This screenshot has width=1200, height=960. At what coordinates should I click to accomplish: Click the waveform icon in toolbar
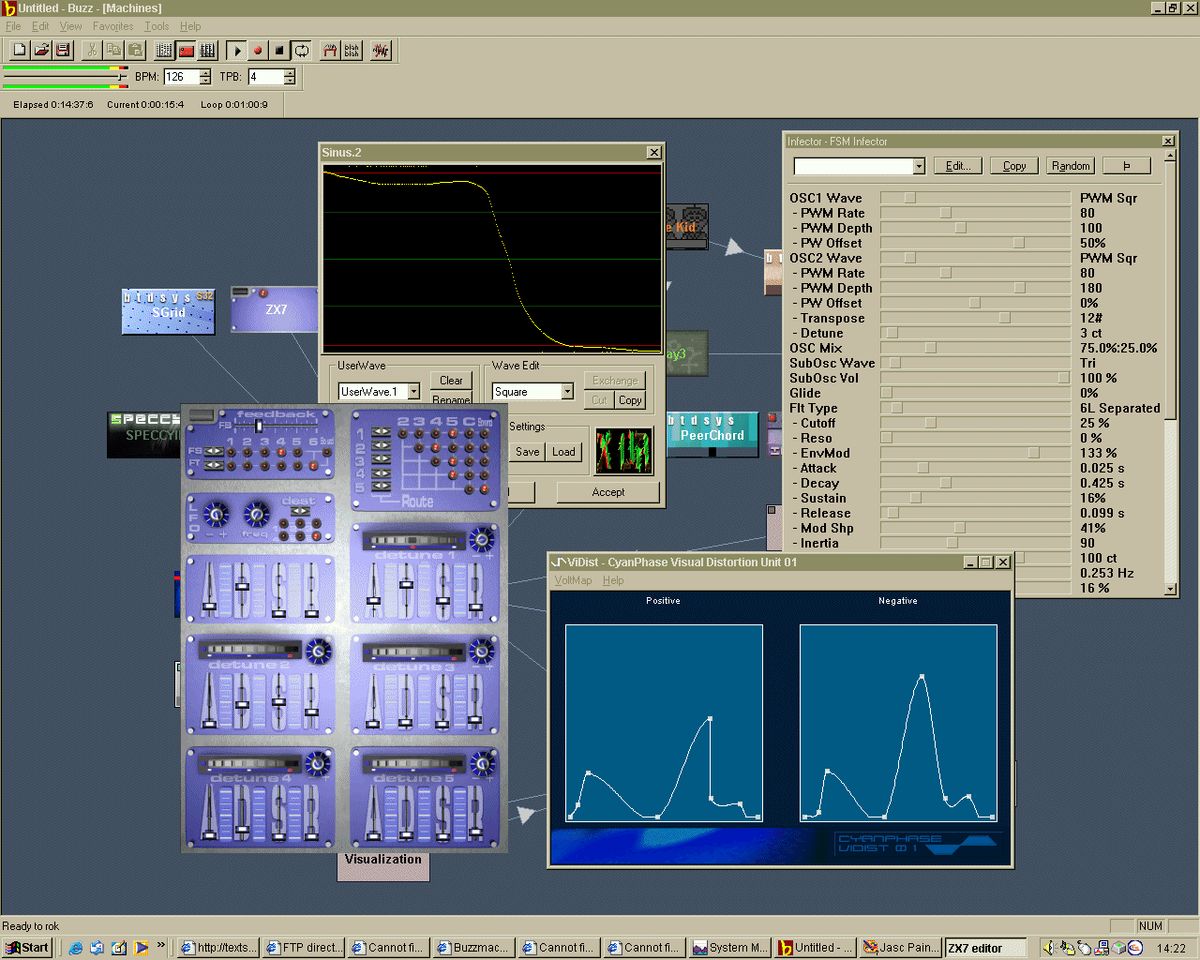(x=380, y=50)
